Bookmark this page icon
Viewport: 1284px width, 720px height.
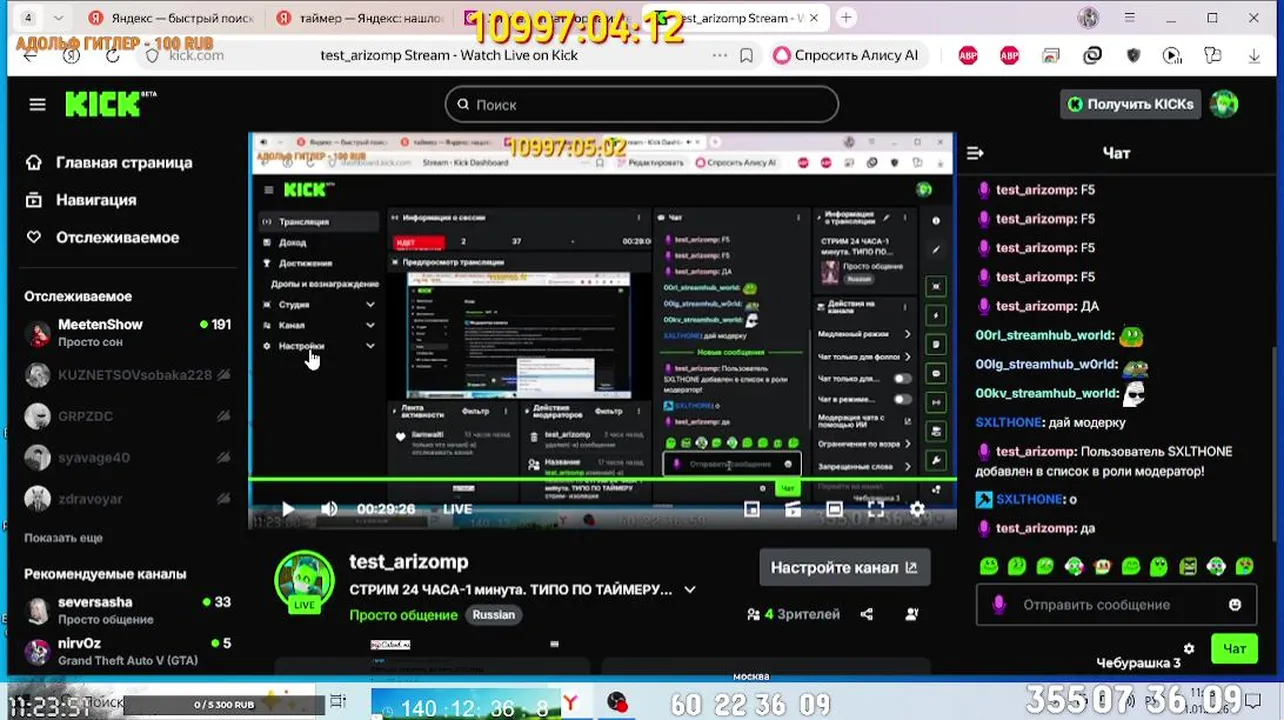pos(746,56)
